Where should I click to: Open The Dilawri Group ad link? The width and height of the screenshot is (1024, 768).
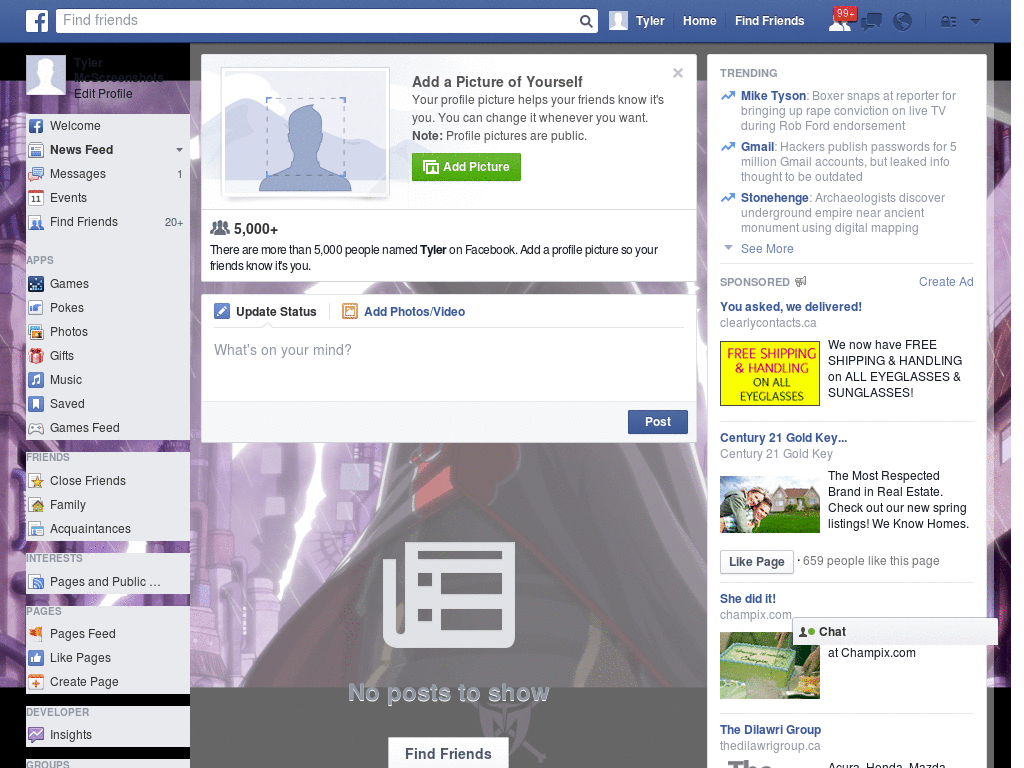pos(770,729)
